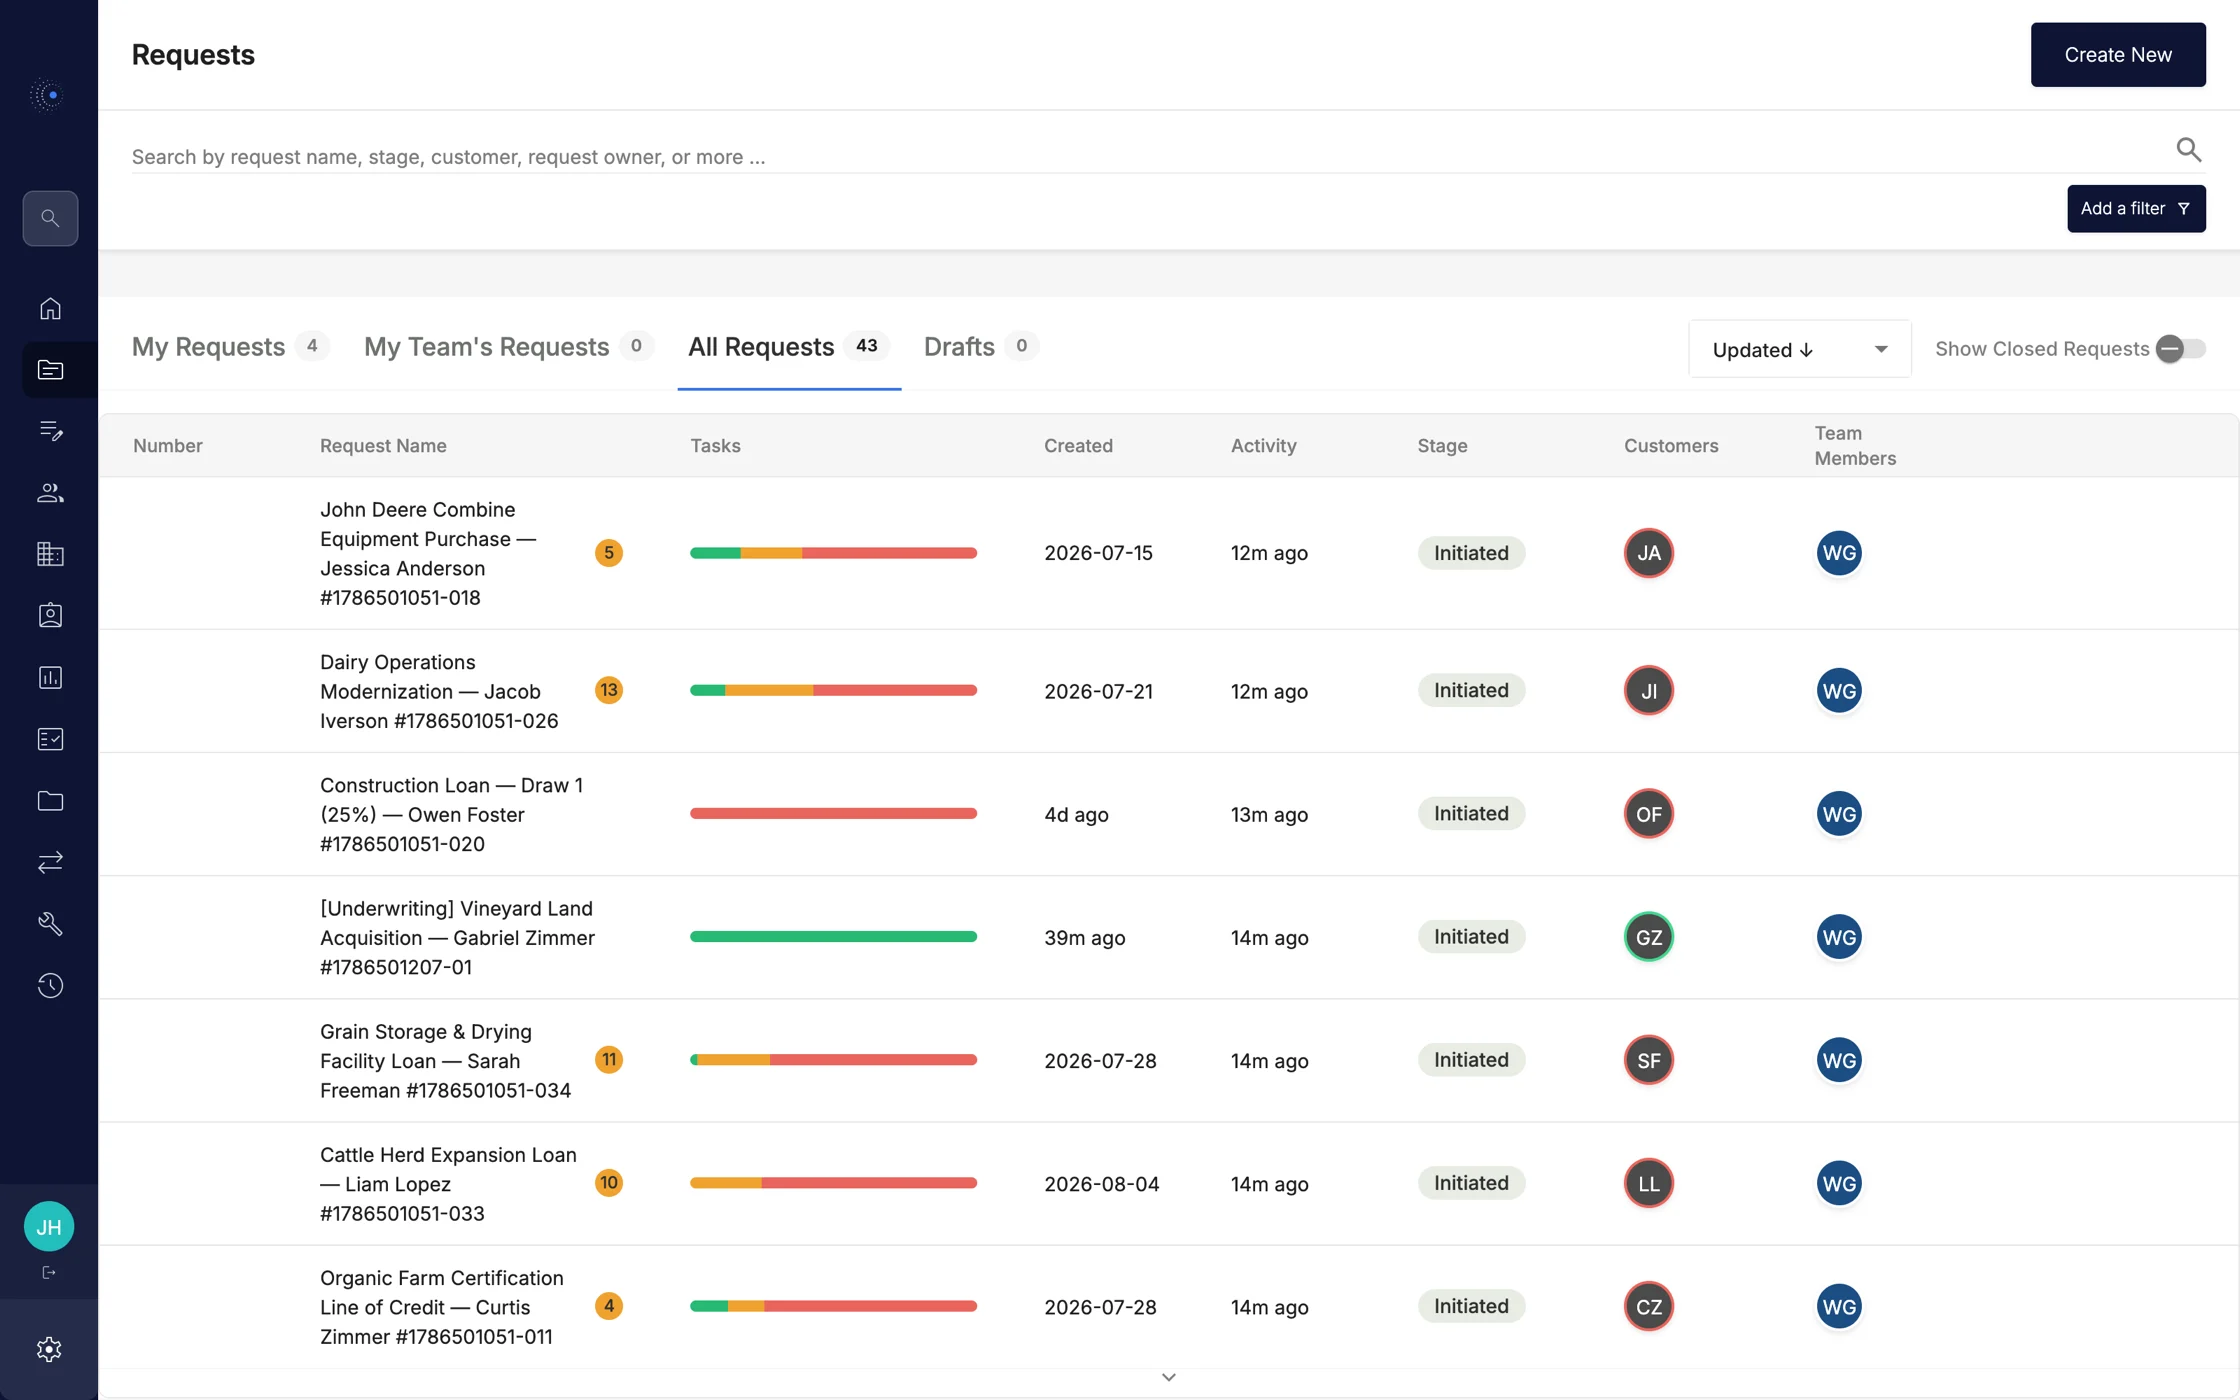The image size is (2240, 1400).
Task: Click Number column header
Action: [x=167, y=446]
